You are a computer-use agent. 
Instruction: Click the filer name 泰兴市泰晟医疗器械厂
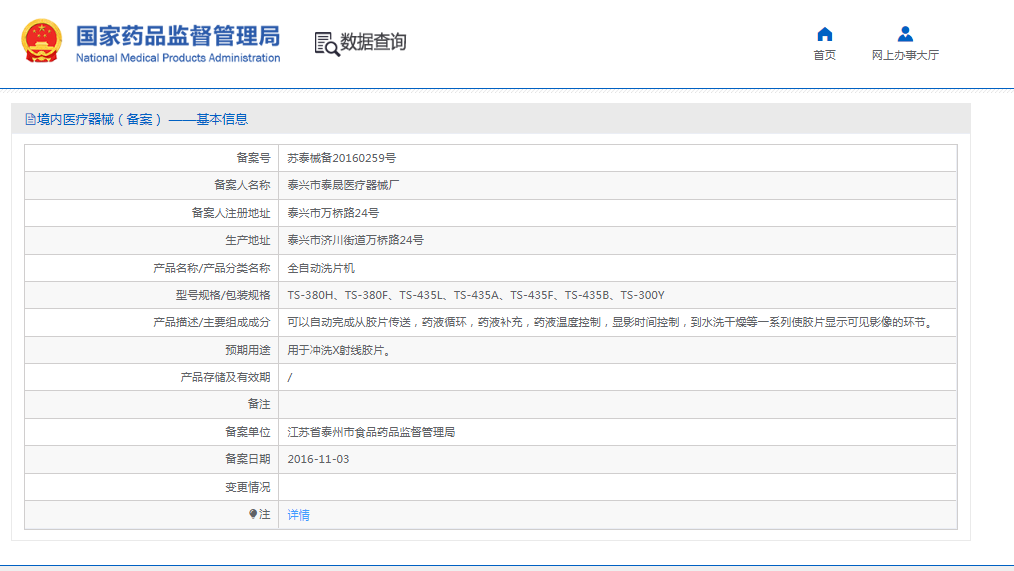click(x=343, y=185)
